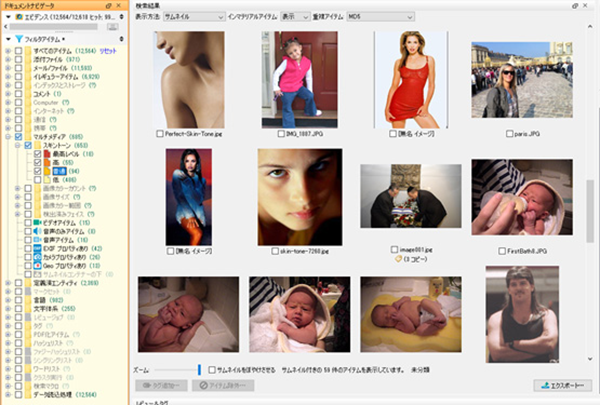
Task: Toggle the サムネイルをぼやけさせる checkbox
Action: [210, 368]
